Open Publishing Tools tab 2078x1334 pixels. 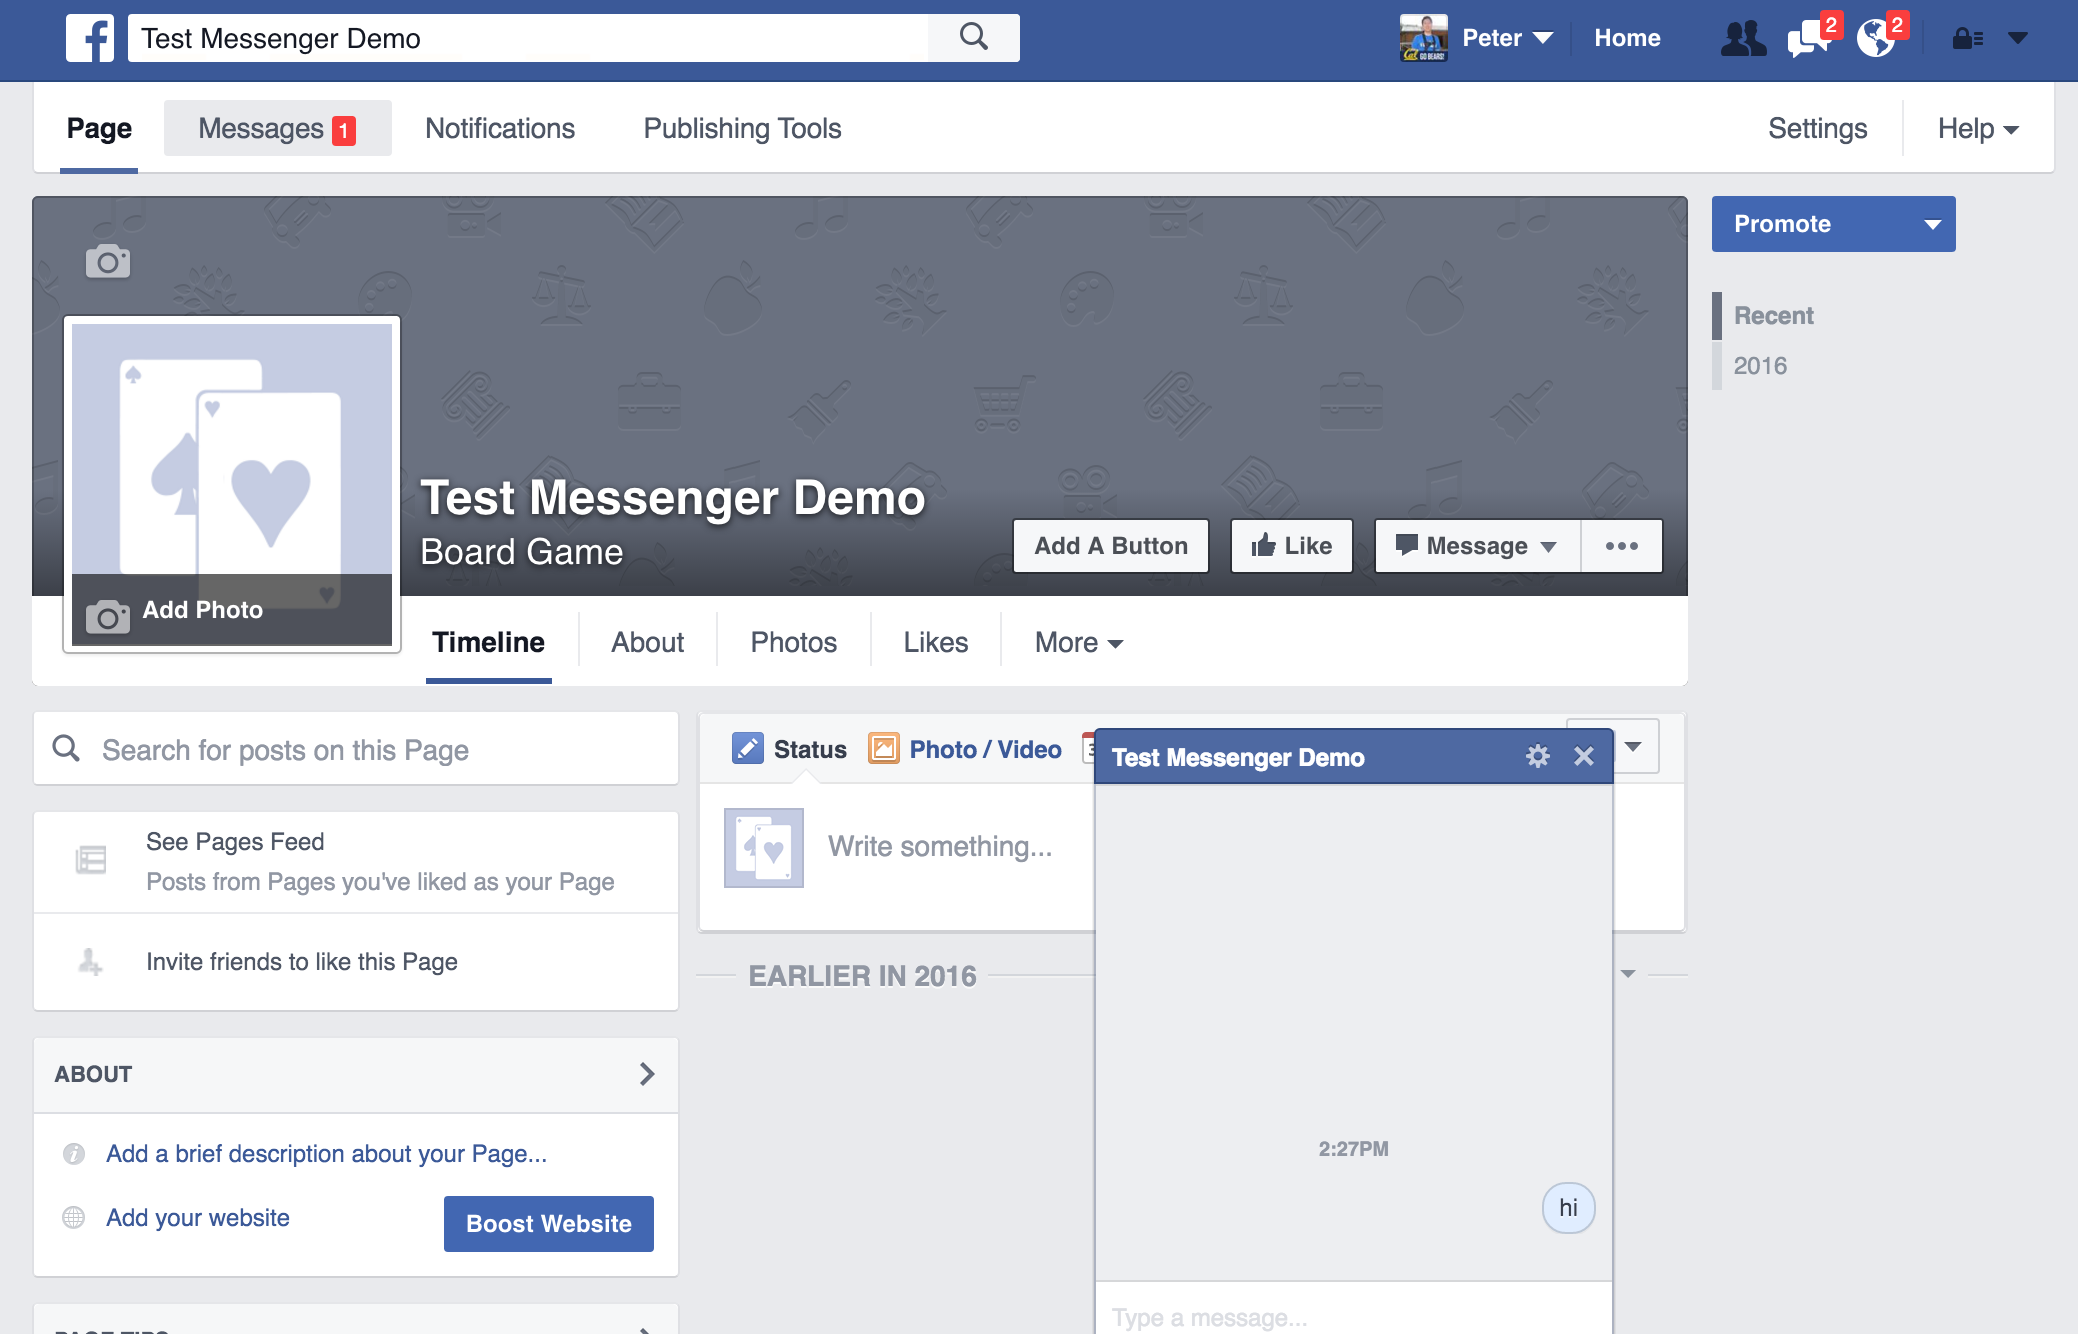[742, 128]
